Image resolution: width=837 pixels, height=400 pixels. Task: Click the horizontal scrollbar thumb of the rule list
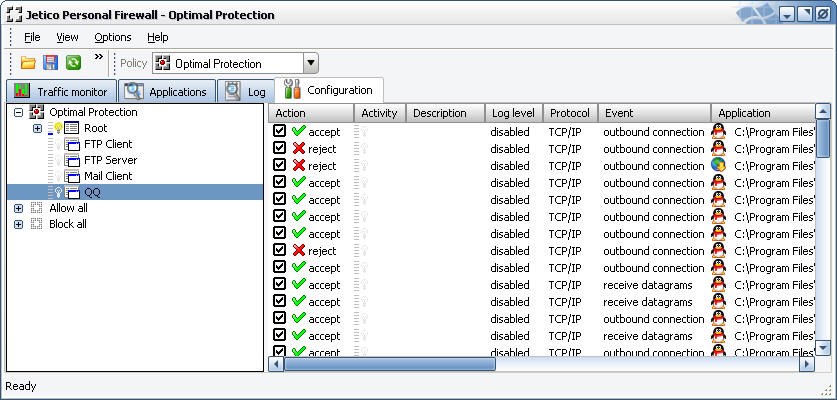point(390,364)
